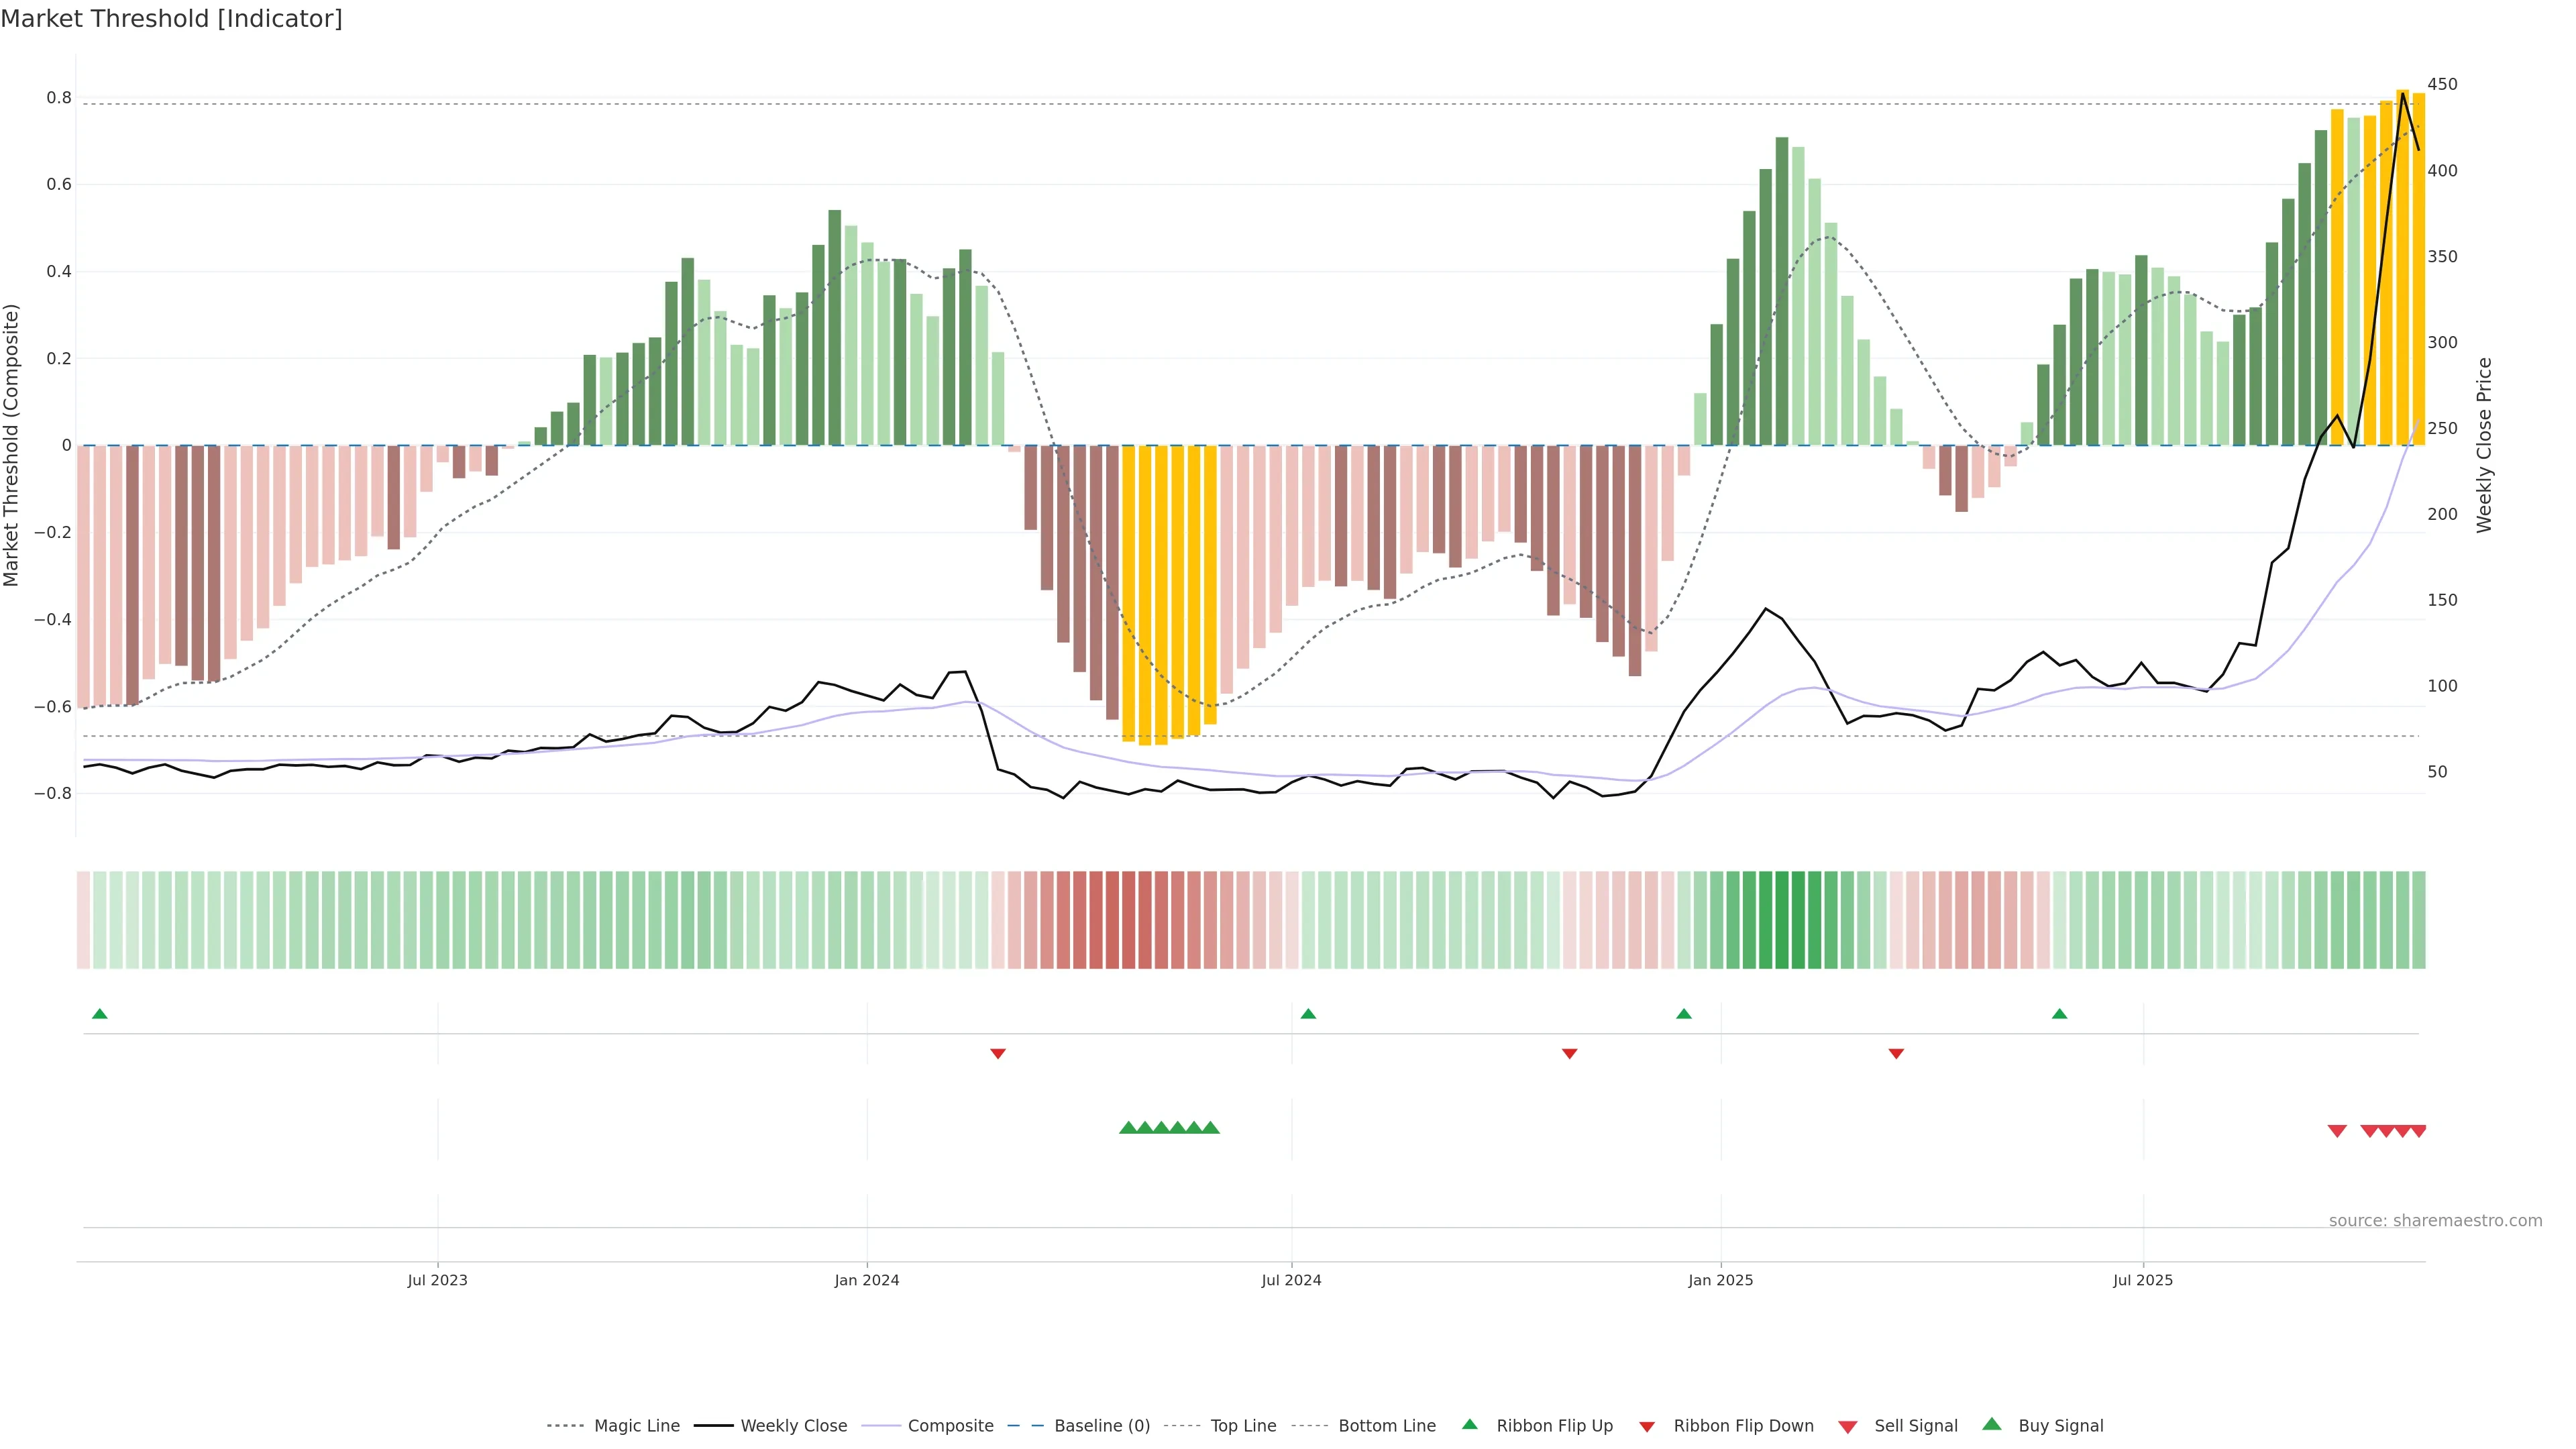Viewport: 2576px width, 1449px height.
Task: Click the source: sharemaestro.com text
Action: coord(2435,1220)
